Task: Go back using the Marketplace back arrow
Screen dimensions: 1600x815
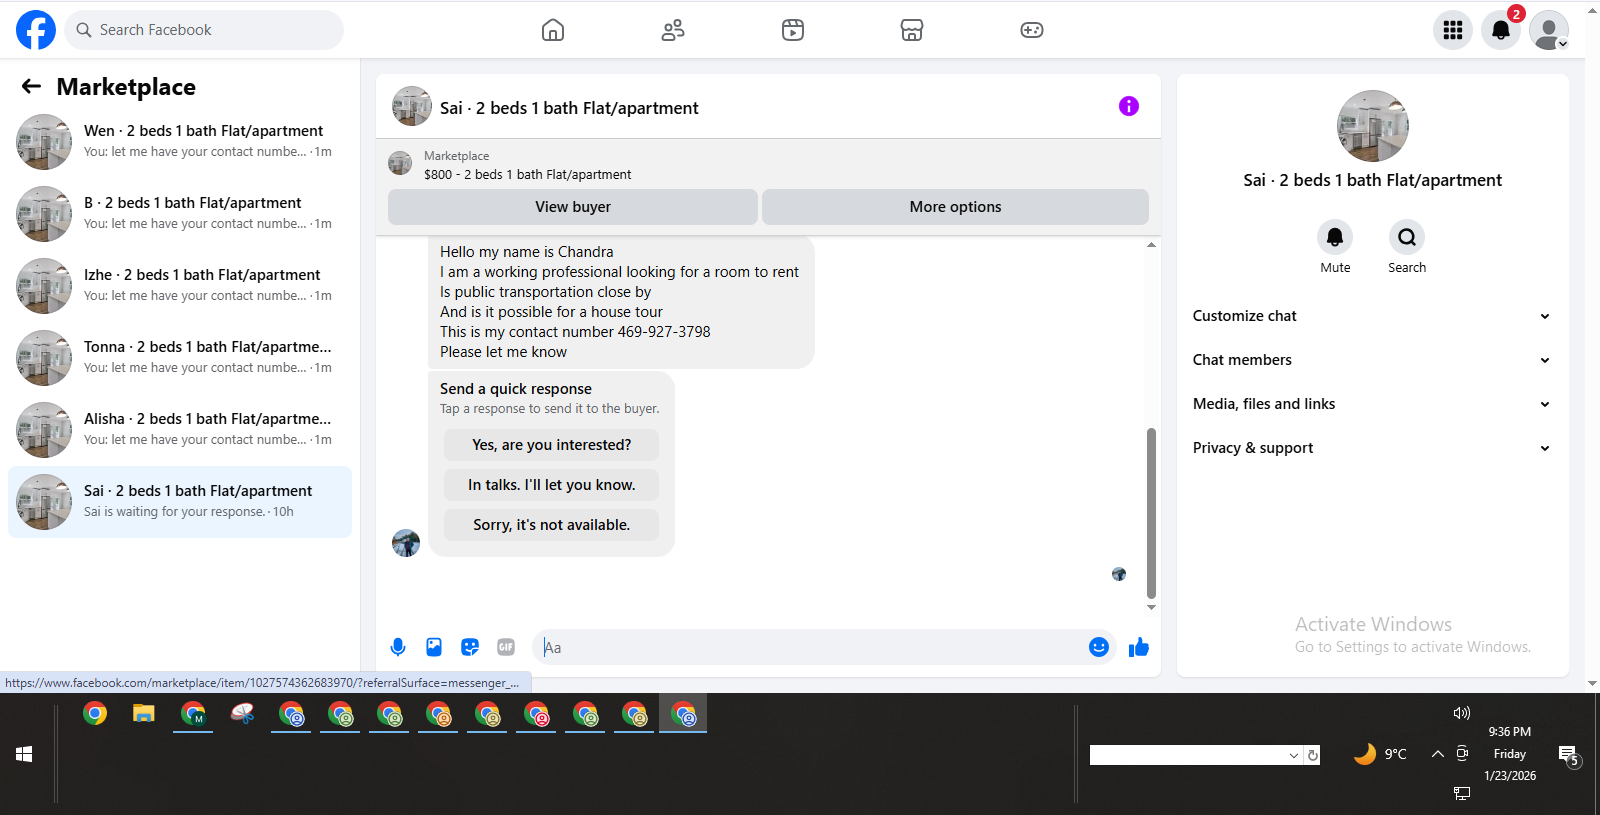Action: coord(31,87)
